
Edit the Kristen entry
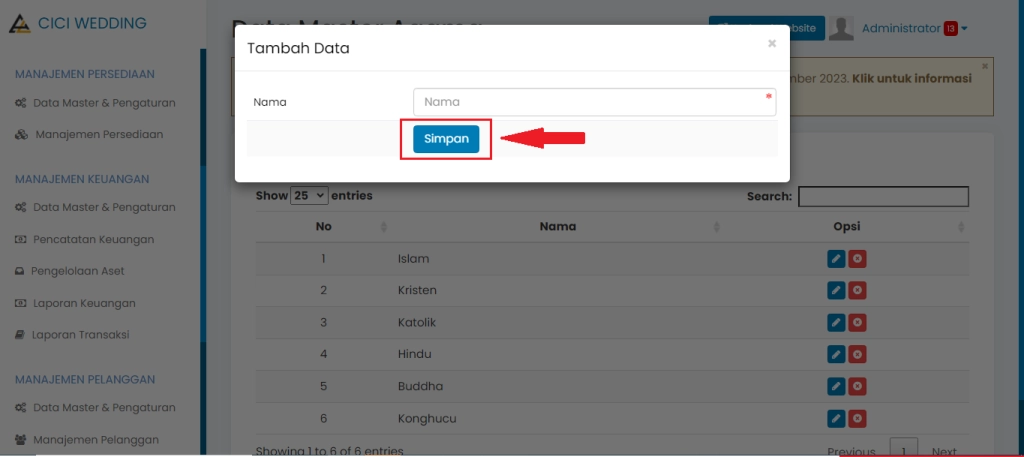click(x=836, y=291)
